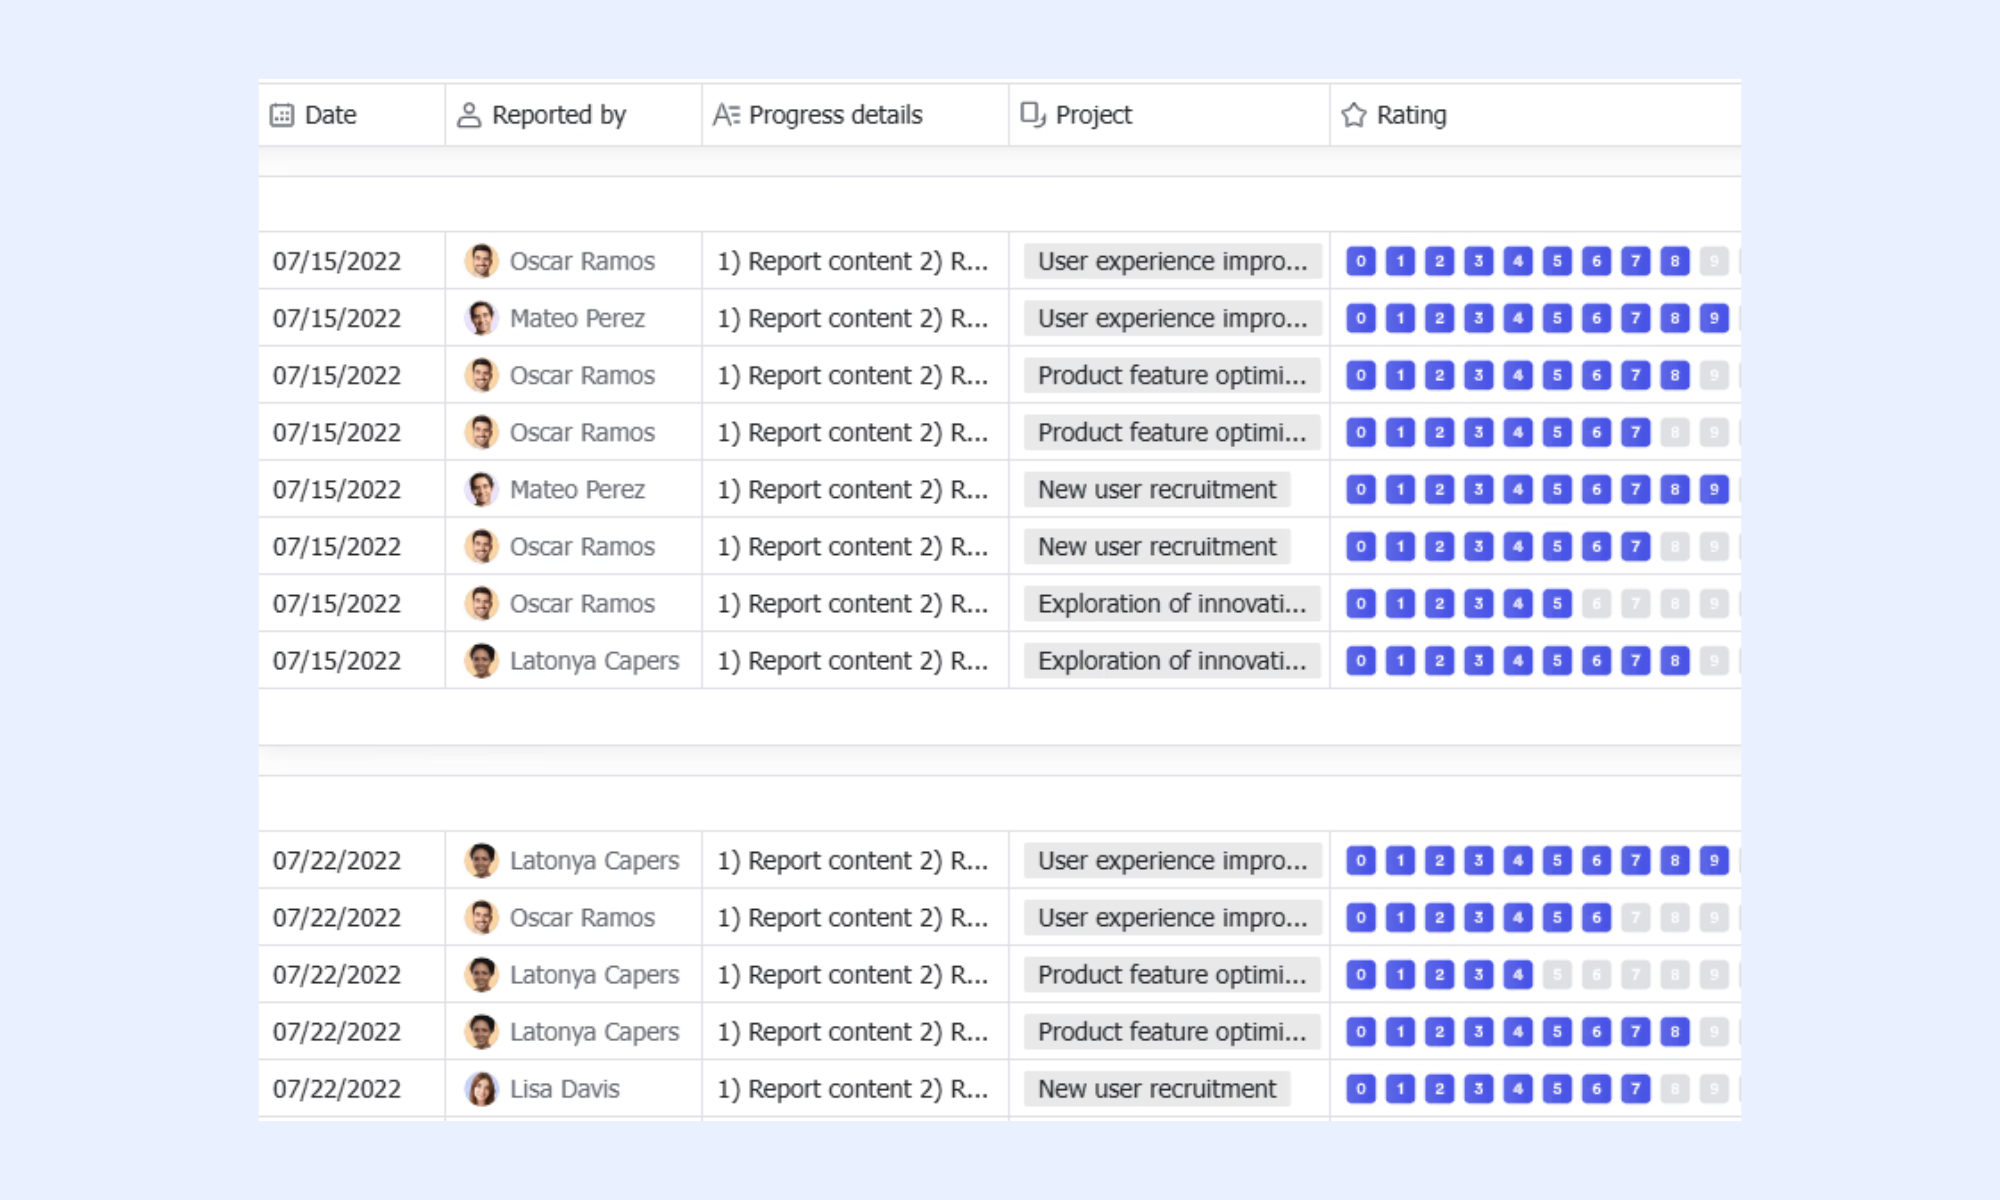
Task: Choose rating 5 in Latonya's Product feature row rated 4
Action: coord(1557,974)
